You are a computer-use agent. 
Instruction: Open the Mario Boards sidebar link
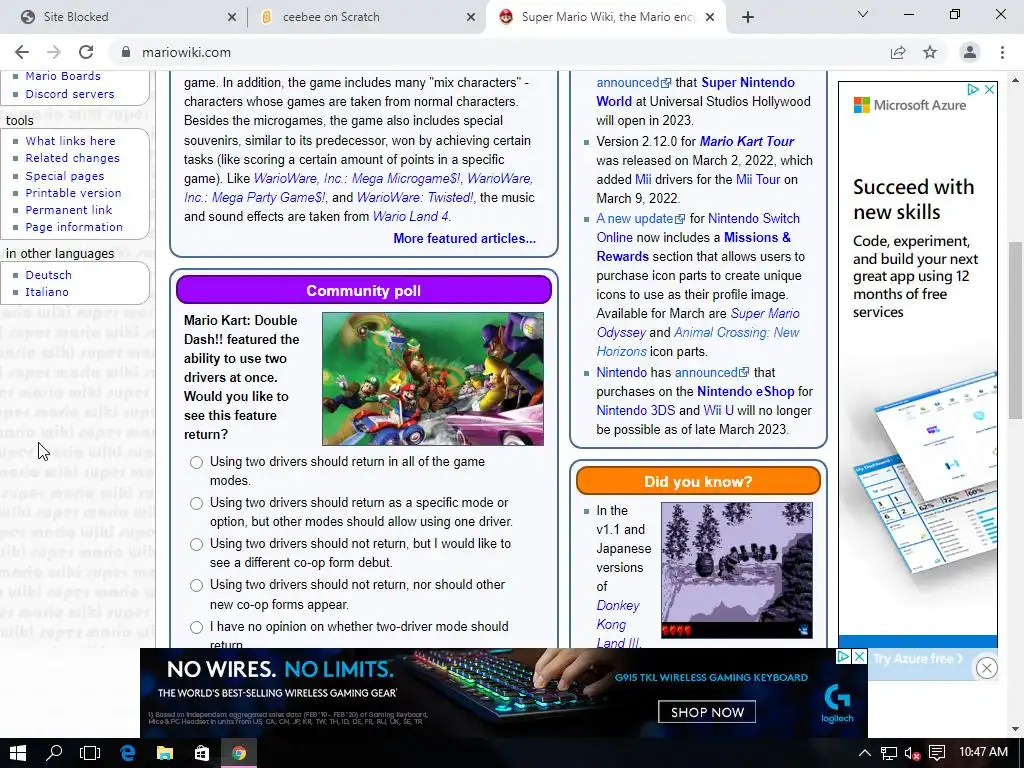(x=63, y=76)
